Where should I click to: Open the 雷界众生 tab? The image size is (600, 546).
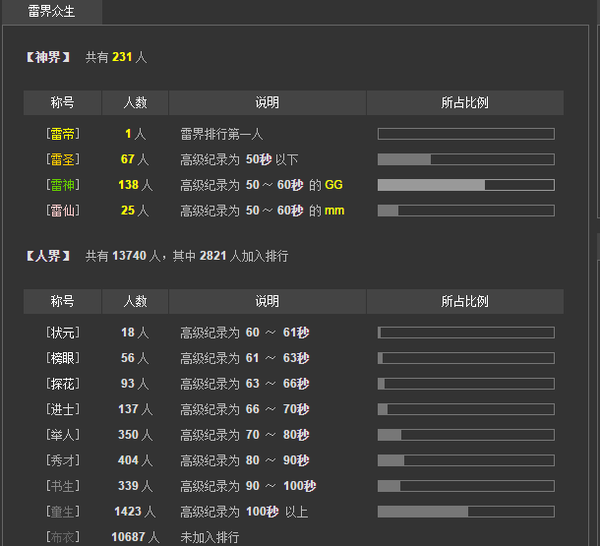tap(51, 11)
